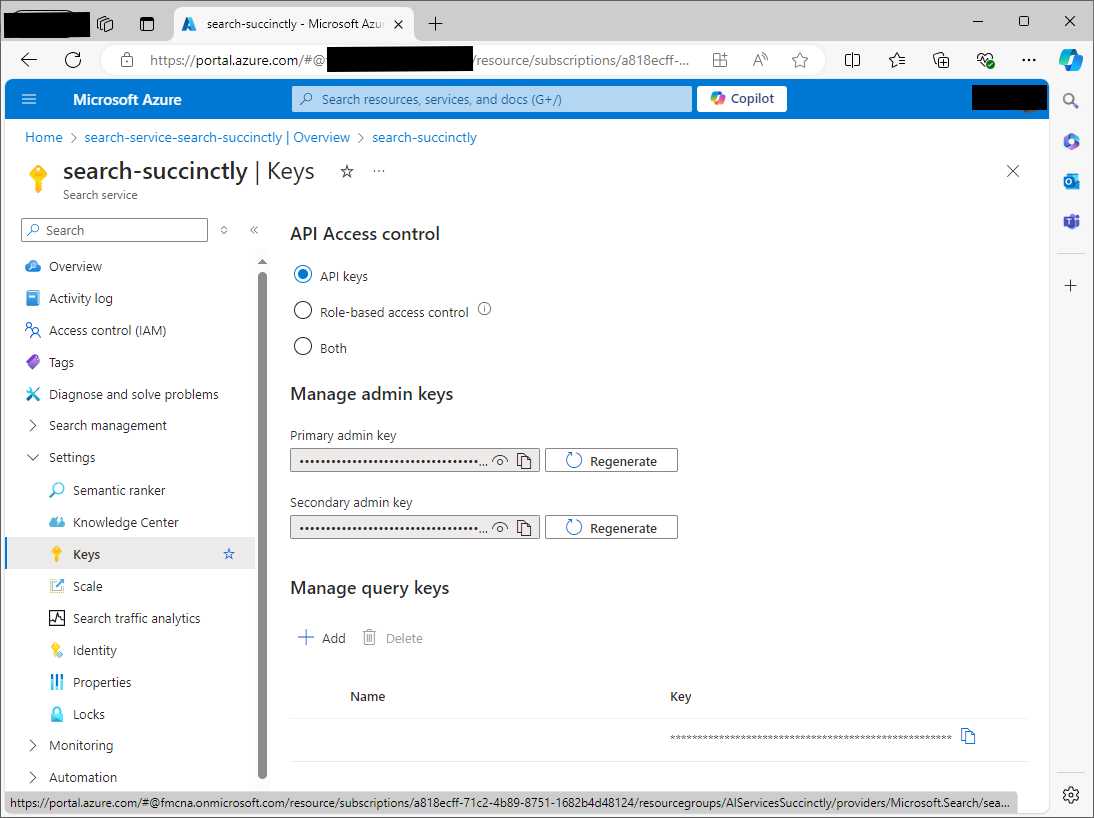1094x818 pixels.
Task: Open the Properties page
Action: click(x=102, y=683)
